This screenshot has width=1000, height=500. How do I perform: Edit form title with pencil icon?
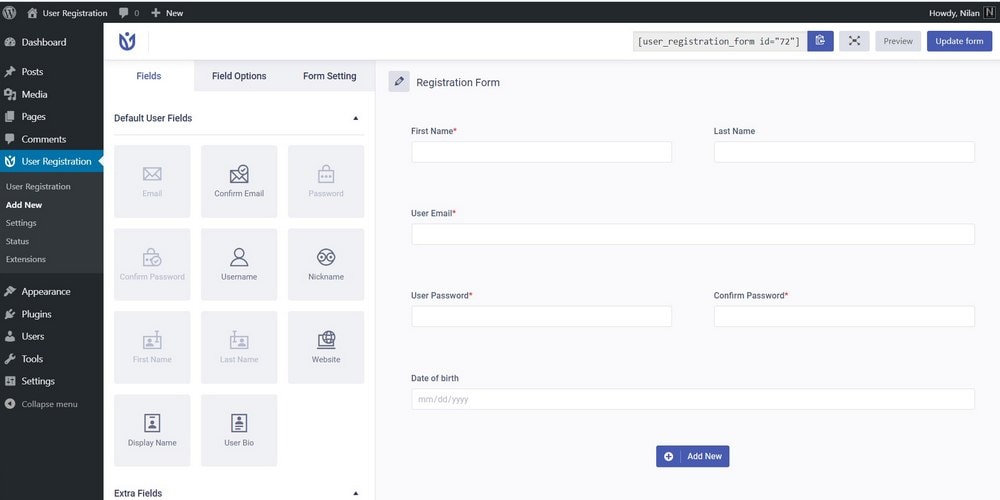click(399, 82)
